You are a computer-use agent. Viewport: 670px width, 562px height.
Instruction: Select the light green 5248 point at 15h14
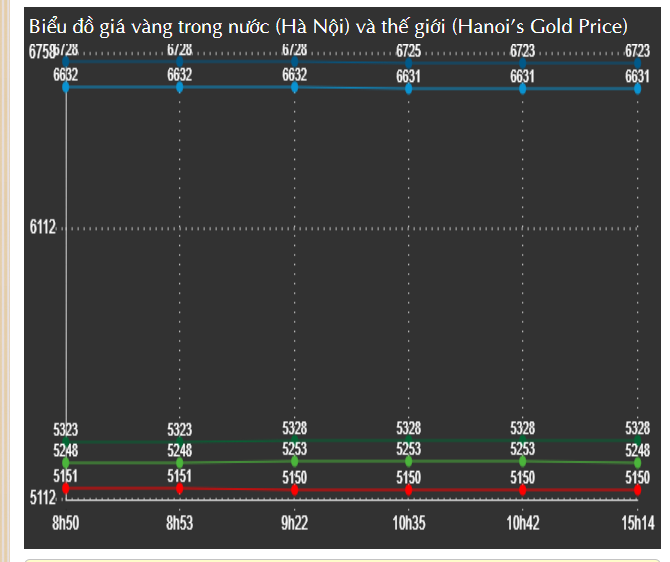tap(638, 463)
